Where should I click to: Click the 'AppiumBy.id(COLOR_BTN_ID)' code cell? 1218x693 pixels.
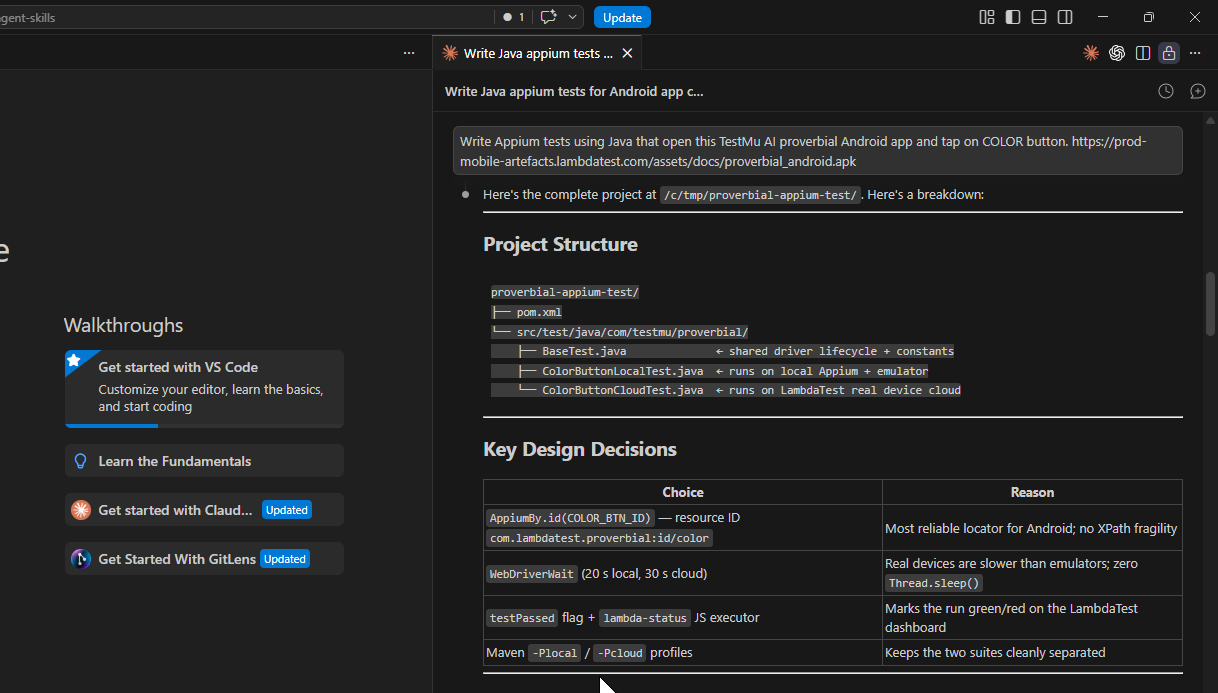point(571,518)
